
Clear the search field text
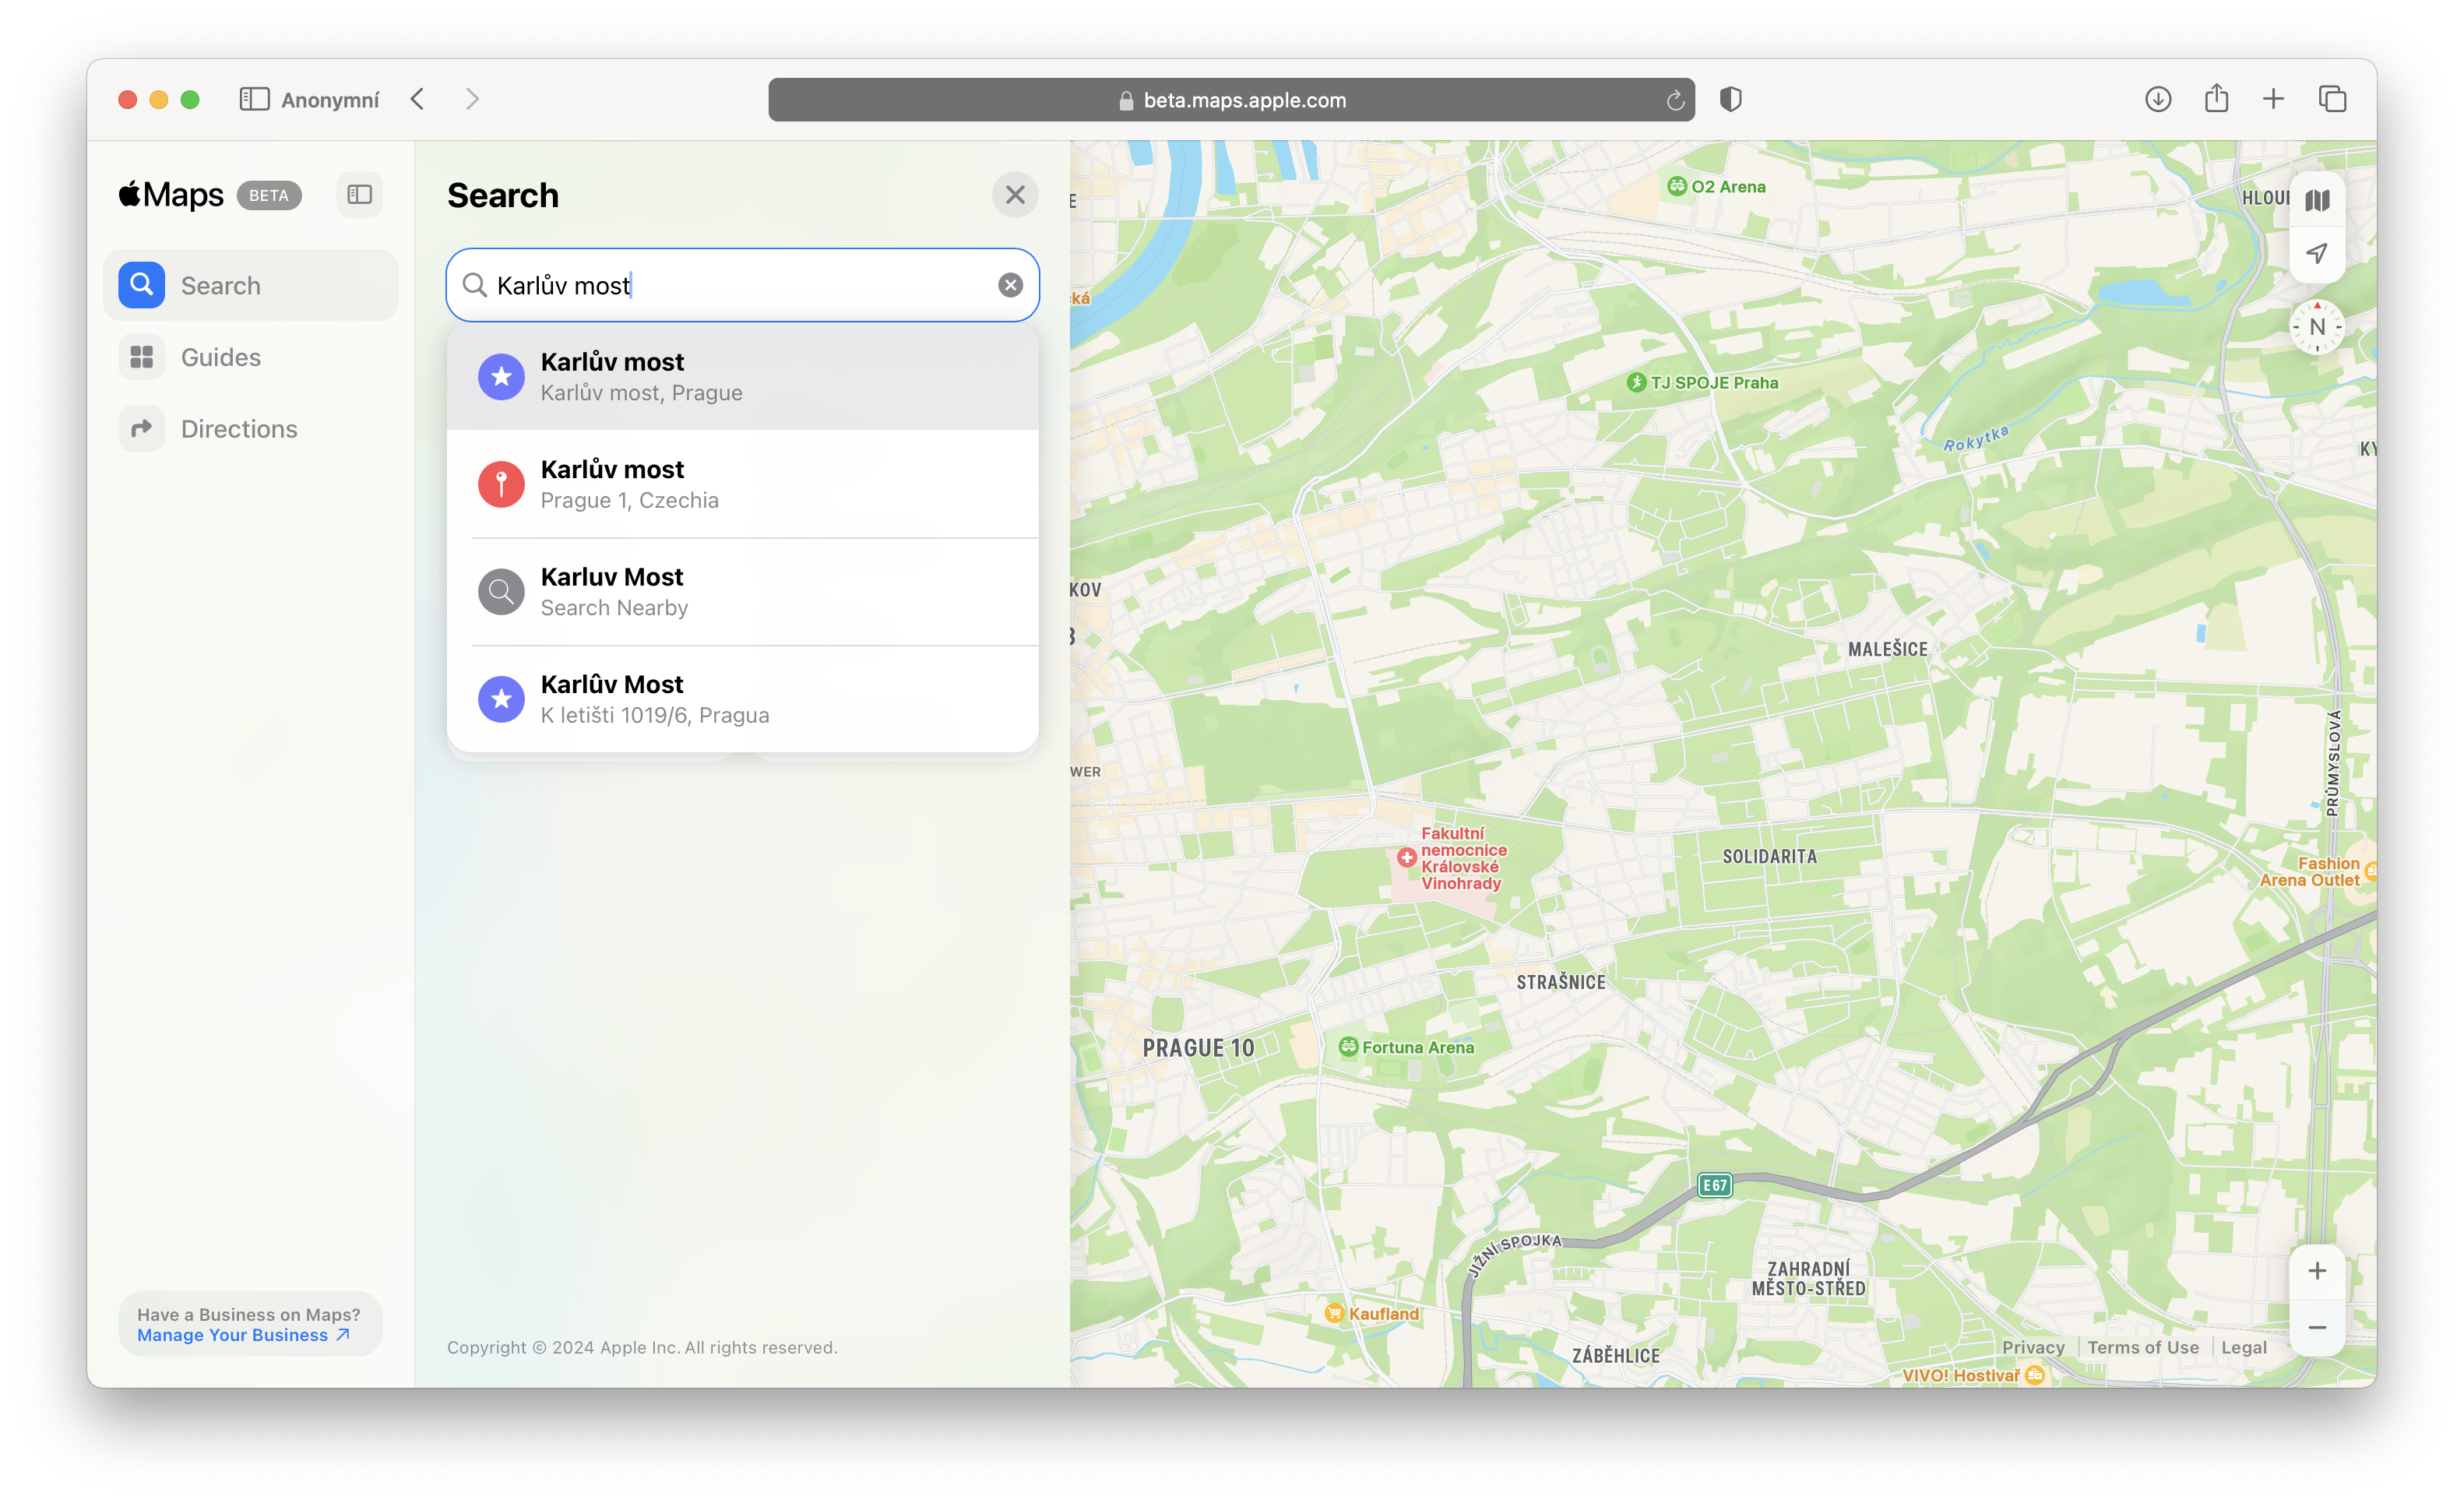1010,285
